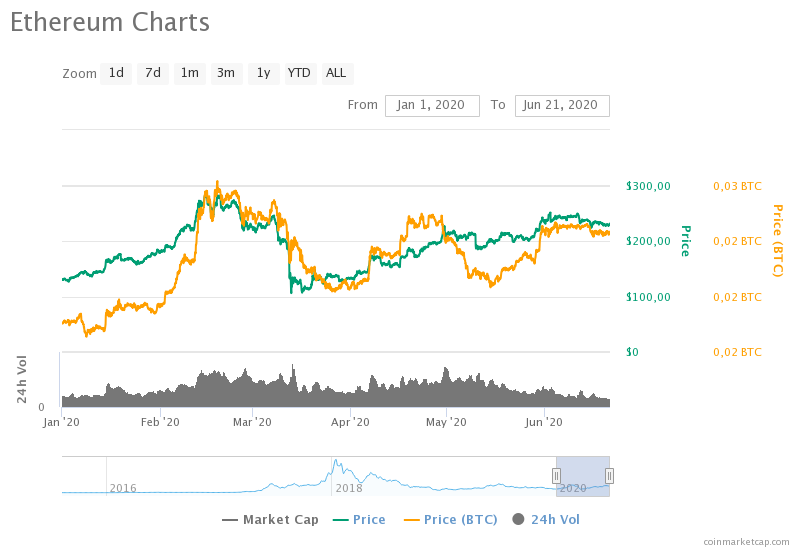Click the $0 price axis label
The height and width of the screenshot is (550, 800).
pyautogui.click(x=632, y=352)
